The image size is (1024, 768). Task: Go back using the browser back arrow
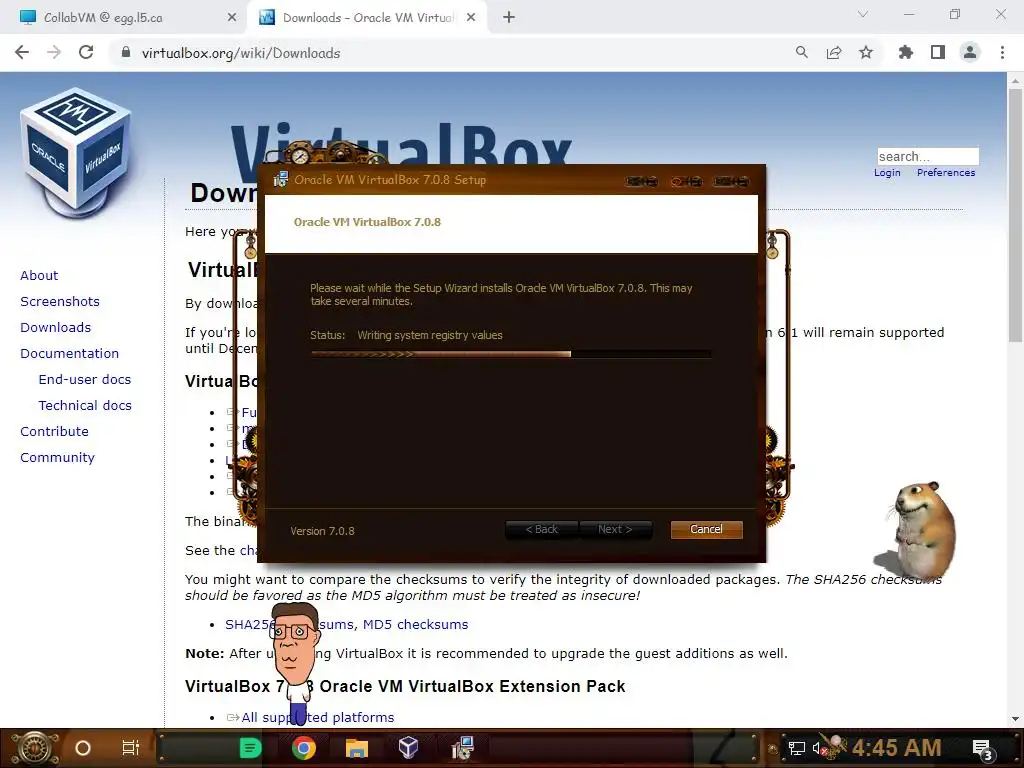(x=22, y=53)
